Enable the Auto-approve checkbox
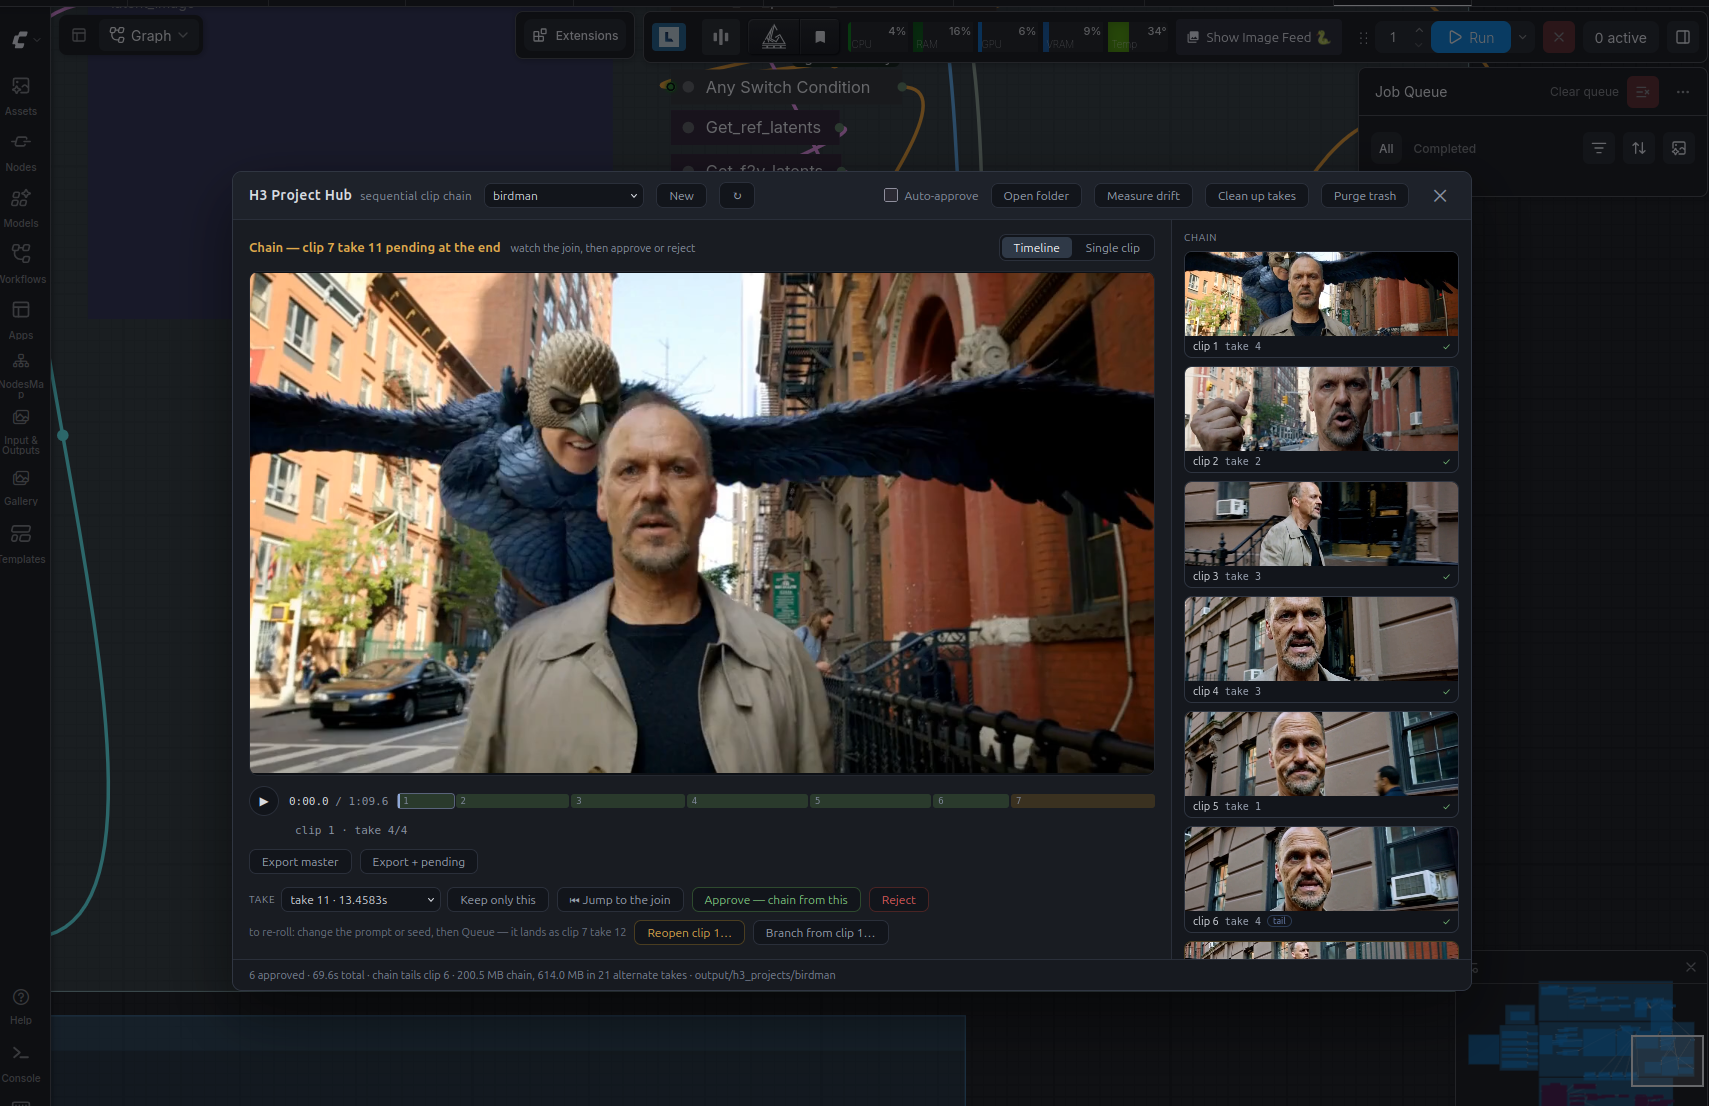The height and width of the screenshot is (1106, 1709). [x=891, y=195]
